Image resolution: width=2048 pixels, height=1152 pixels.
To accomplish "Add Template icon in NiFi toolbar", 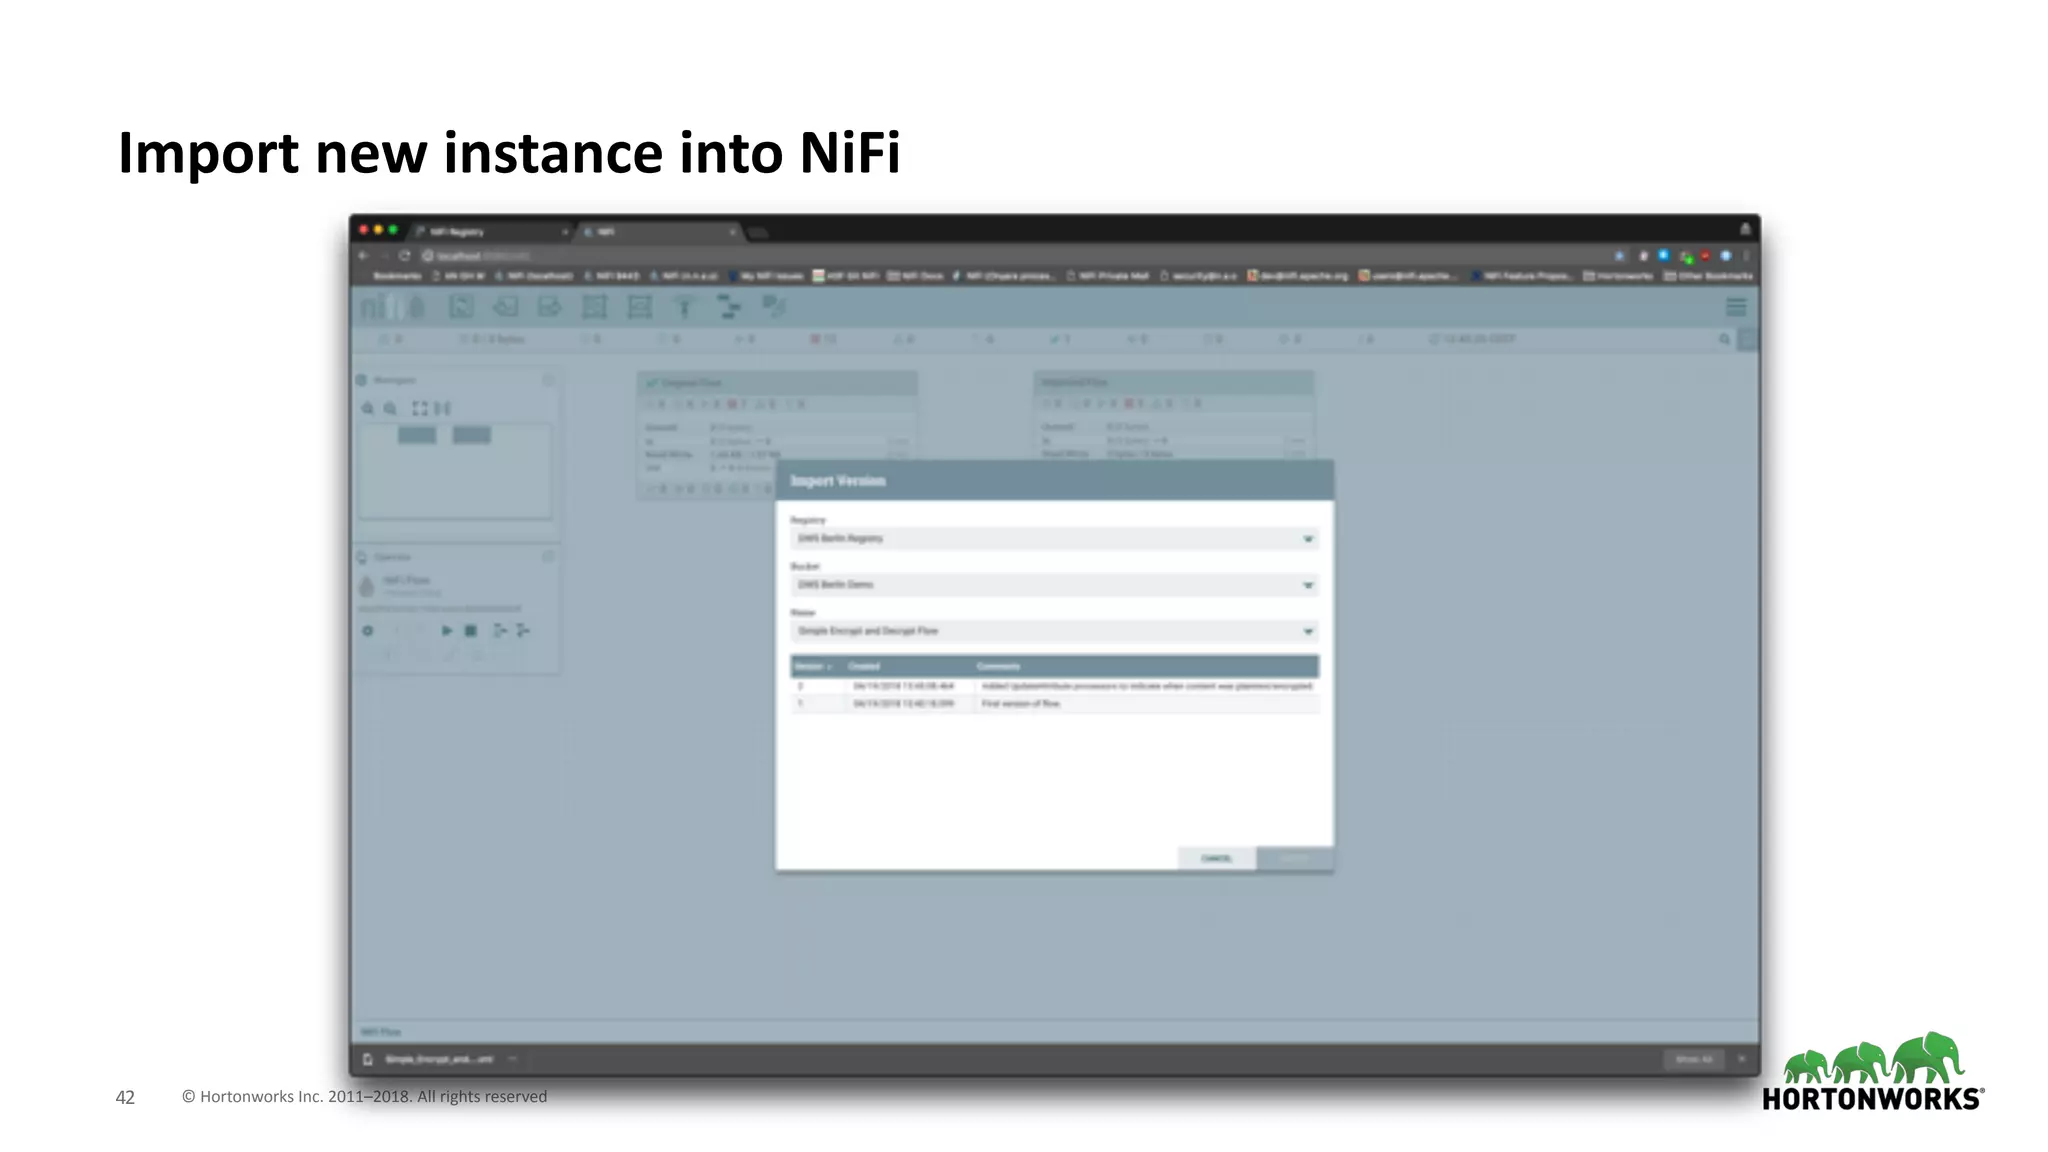I will click(729, 307).
